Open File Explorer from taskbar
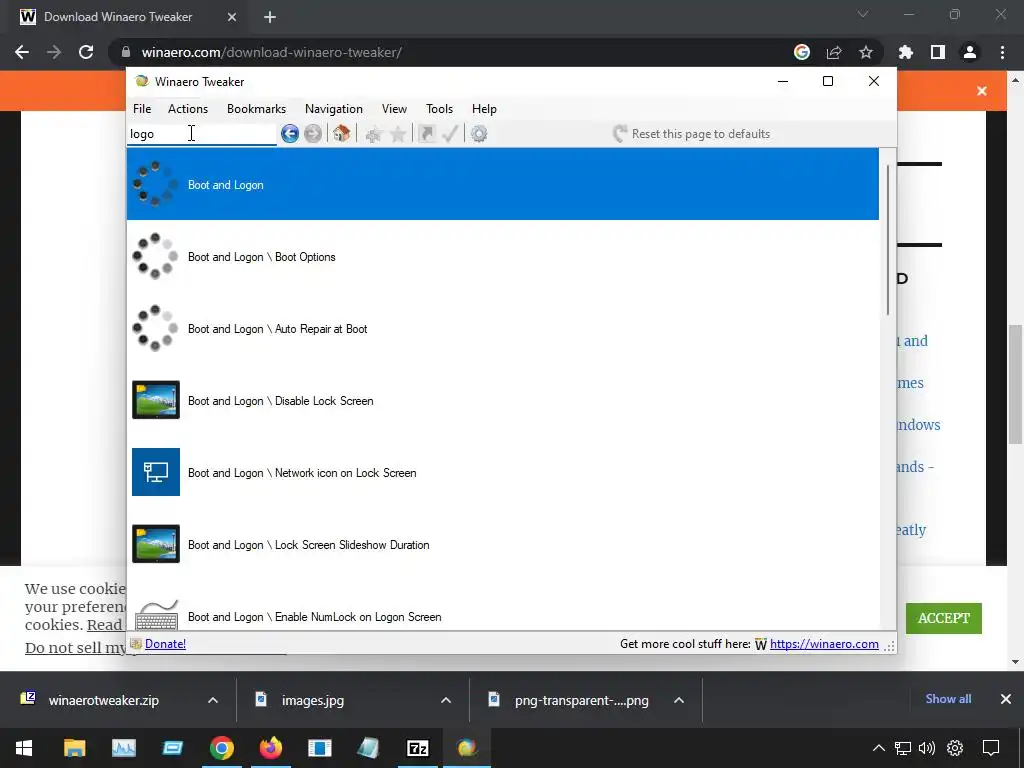 74,748
